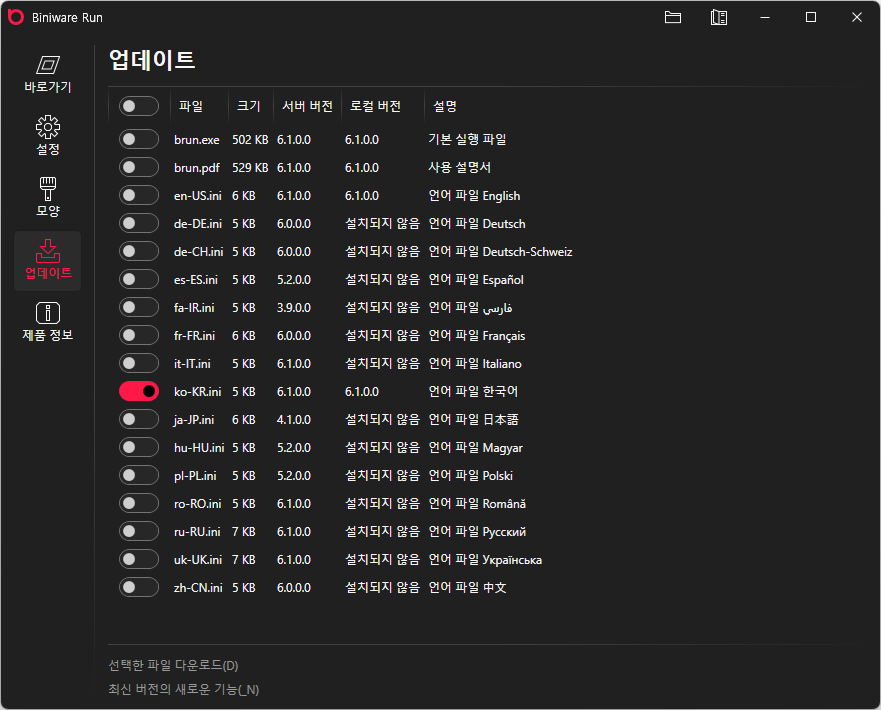Image resolution: width=881 pixels, height=710 pixels.
Task: Click 언어 파일 Magyar description
Action: tap(475, 448)
